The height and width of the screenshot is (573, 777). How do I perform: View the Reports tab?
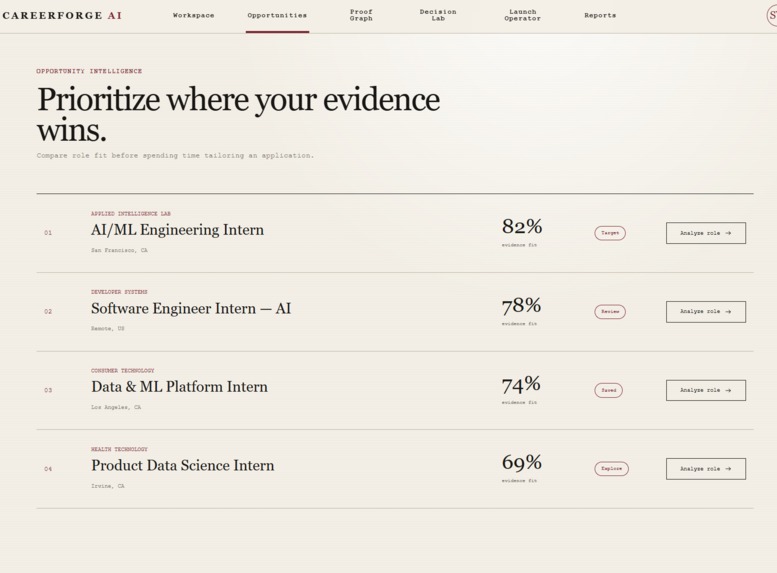[600, 15]
